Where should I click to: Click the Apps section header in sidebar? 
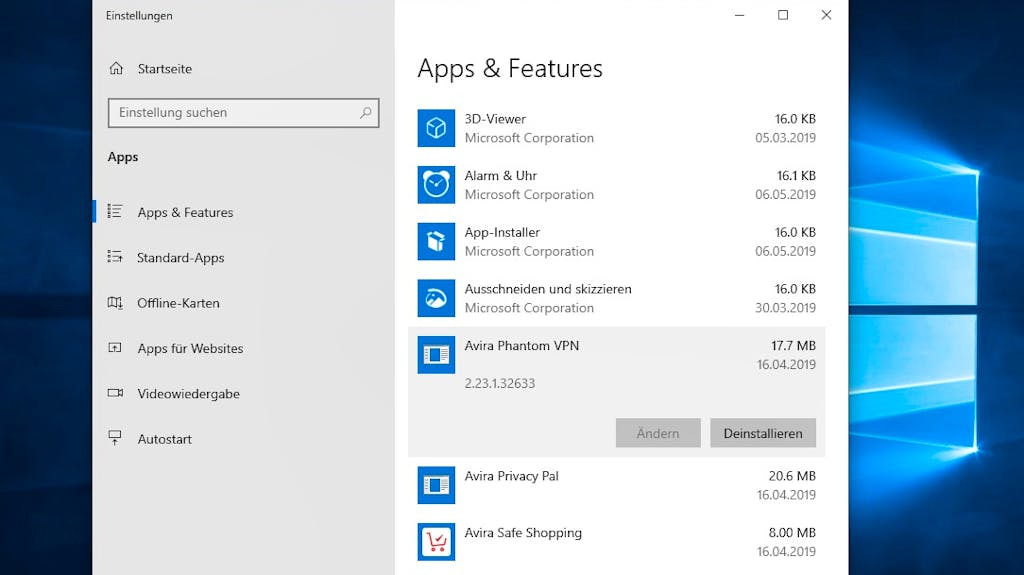(x=123, y=157)
